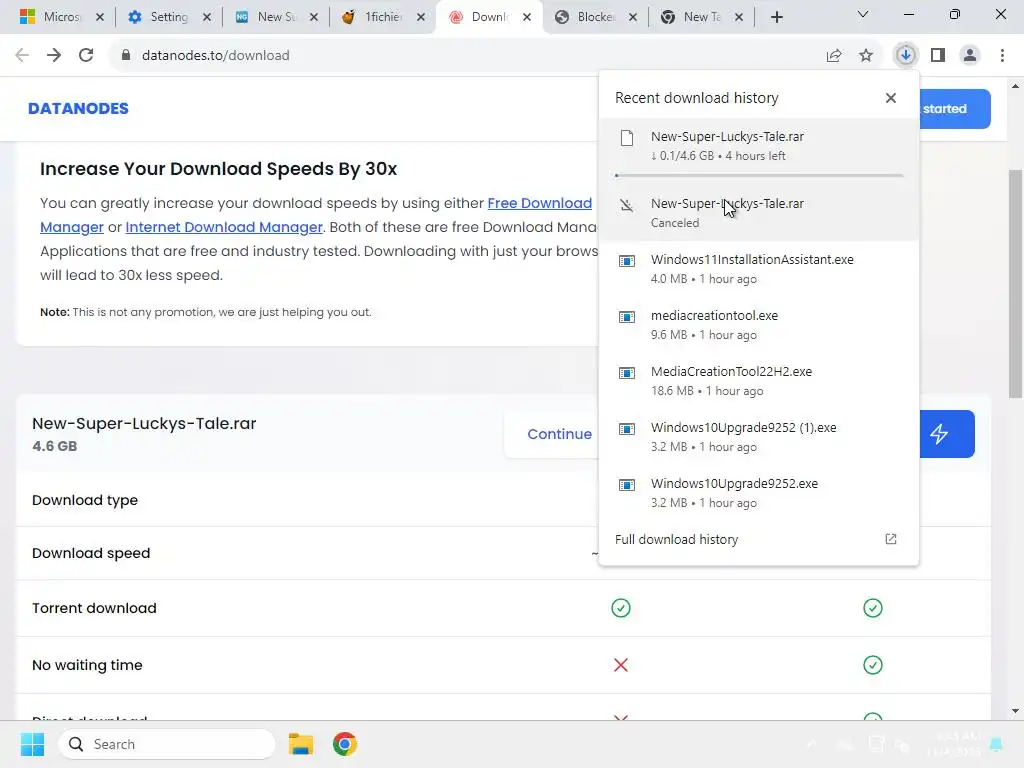Open the Windows Start menu
The width and height of the screenshot is (1024, 768).
pos(32,744)
